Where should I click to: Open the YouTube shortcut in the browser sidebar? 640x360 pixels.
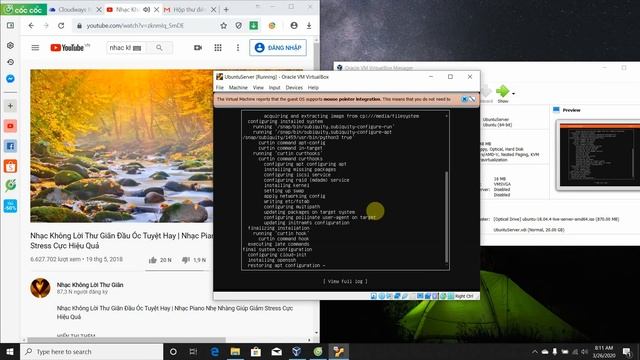click(x=11, y=126)
